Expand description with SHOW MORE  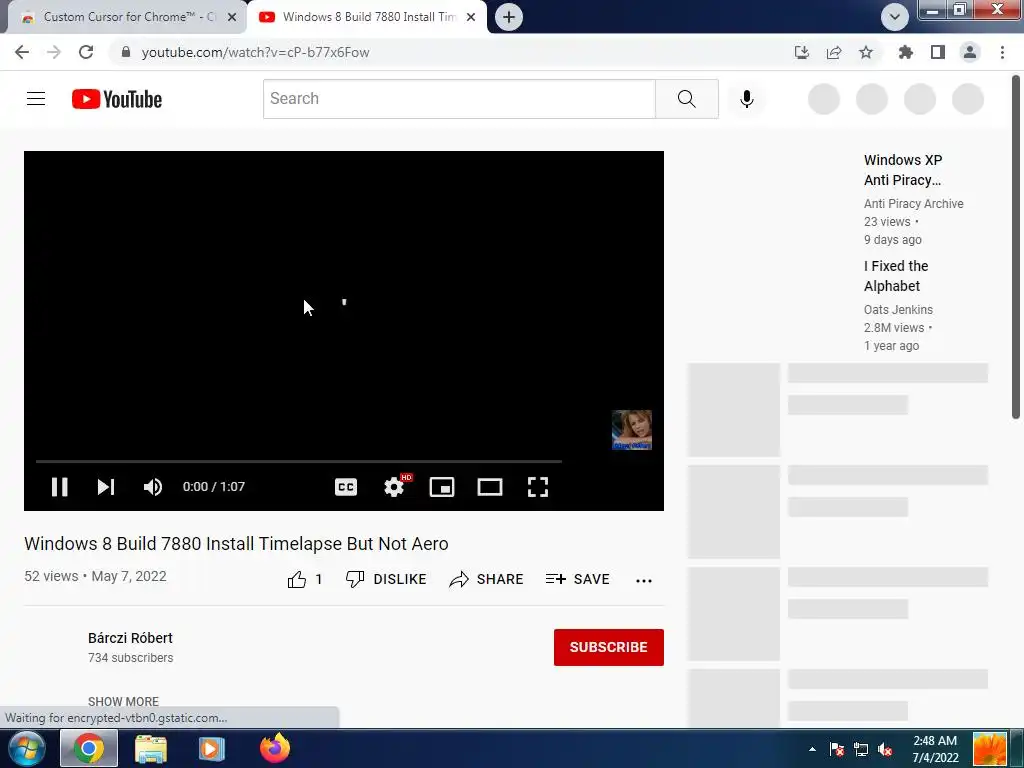click(123, 701)
